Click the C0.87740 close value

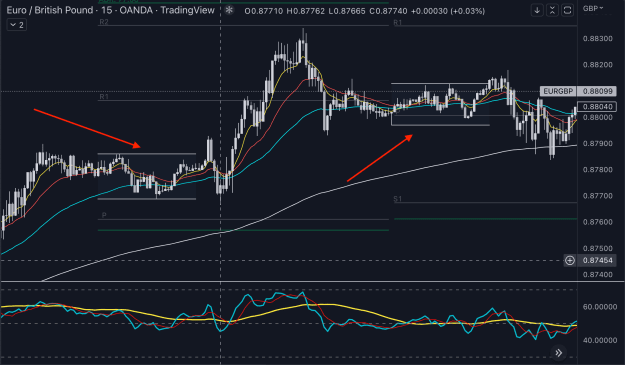(x=388, y=11)
